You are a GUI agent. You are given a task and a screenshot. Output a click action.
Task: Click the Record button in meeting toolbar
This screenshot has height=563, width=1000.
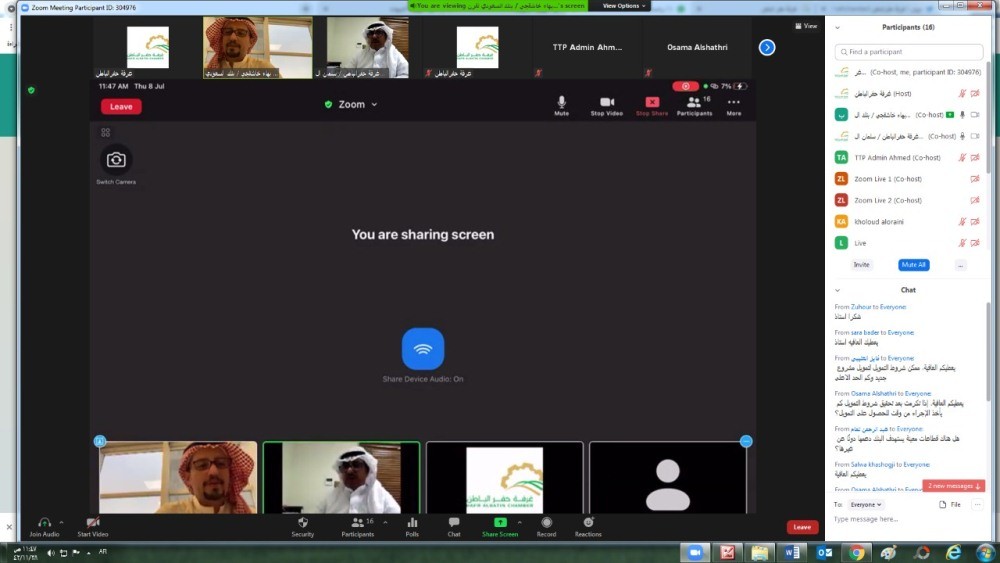pos(546,523)
